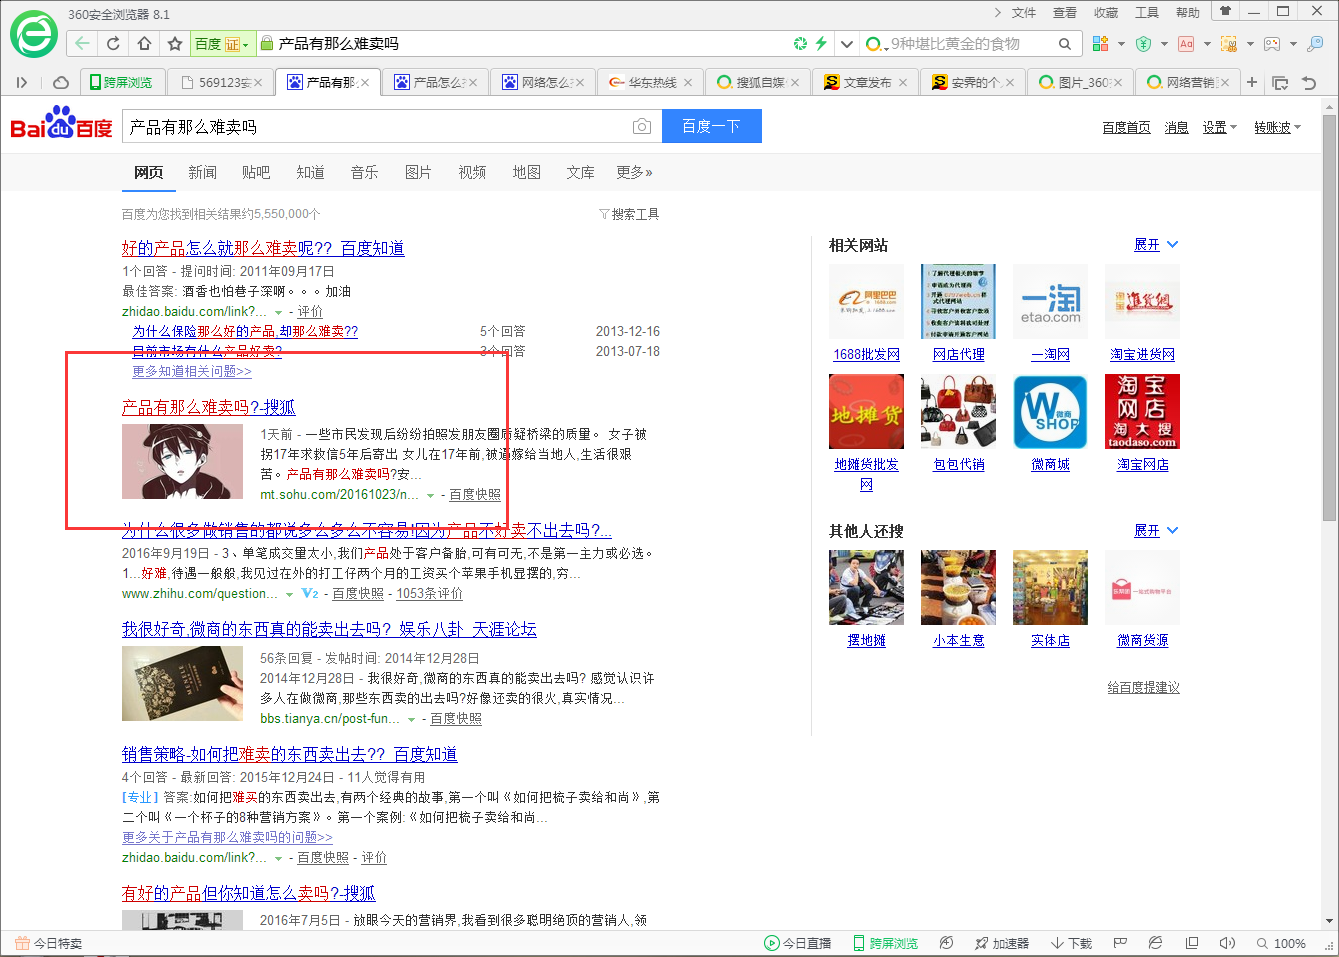Close the 搜狐自媒 tab

[795, 83]
